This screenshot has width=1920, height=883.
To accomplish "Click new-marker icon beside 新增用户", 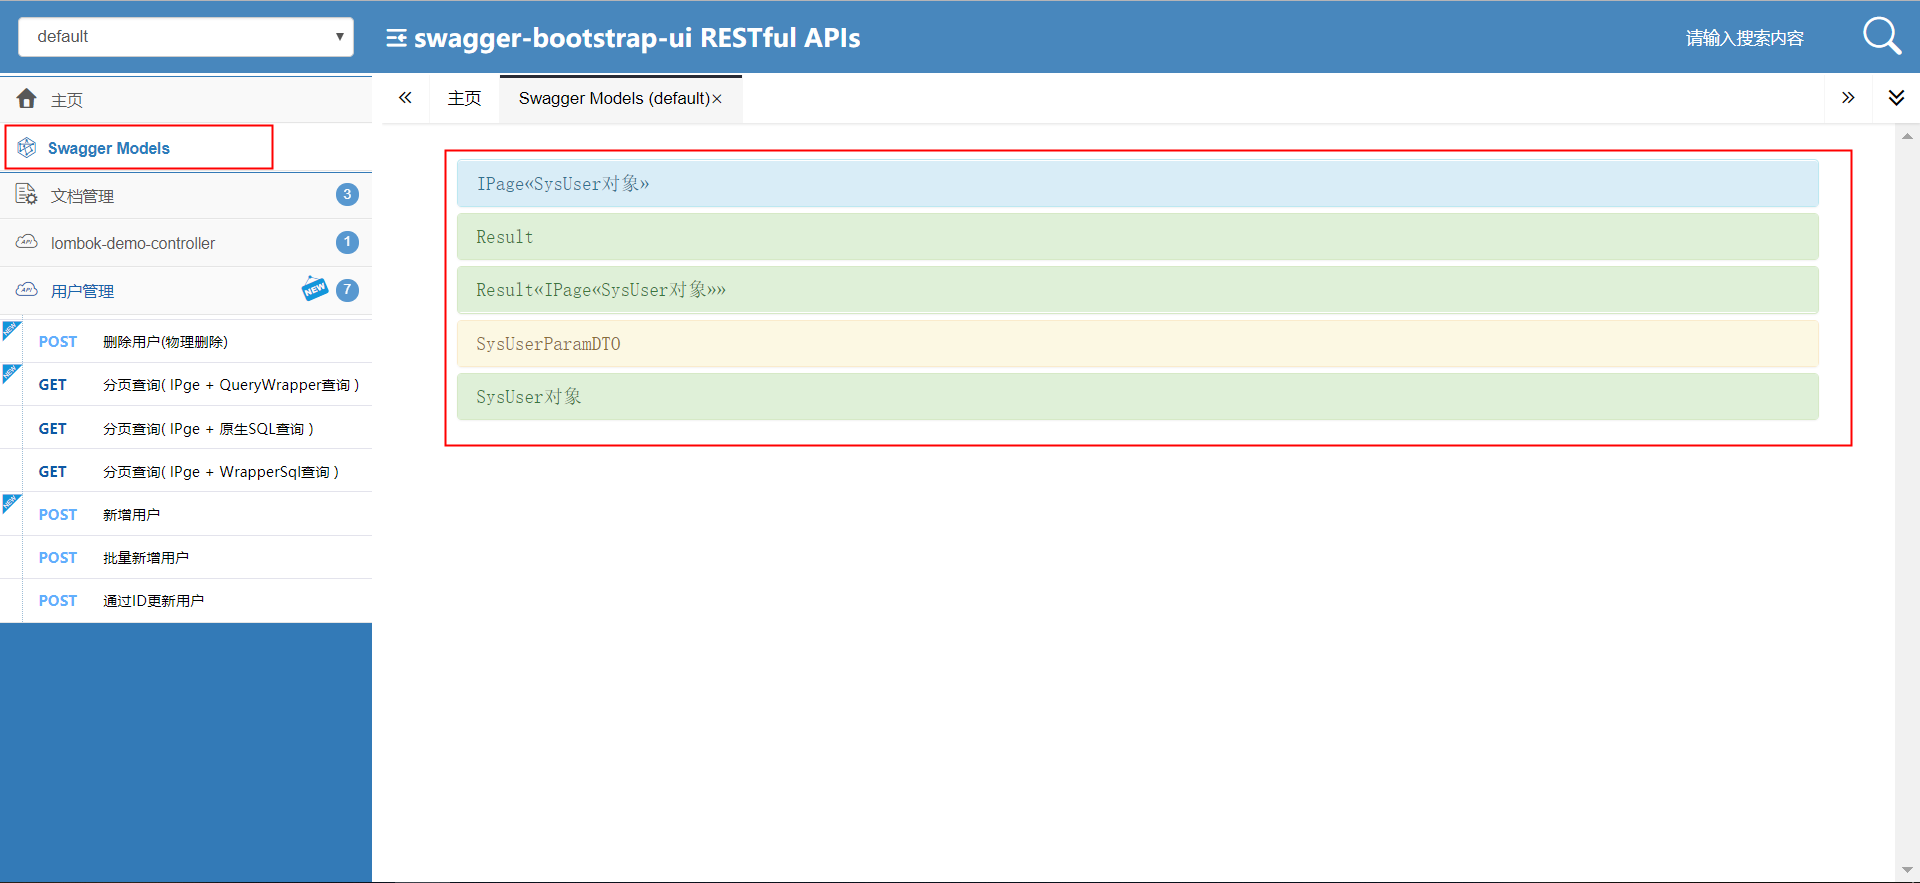I will 11,503.
